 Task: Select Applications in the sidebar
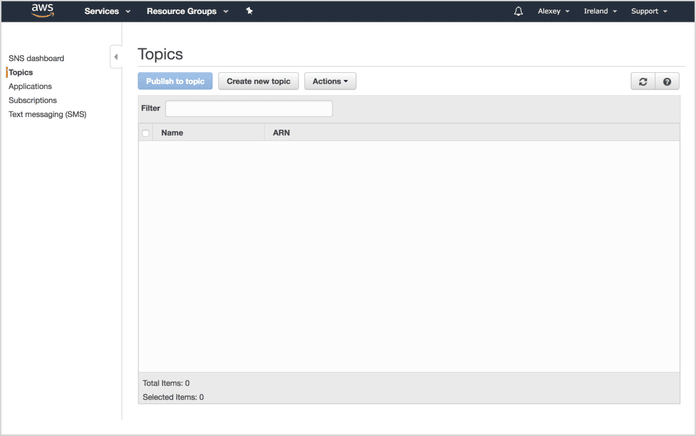coord(30,86)
